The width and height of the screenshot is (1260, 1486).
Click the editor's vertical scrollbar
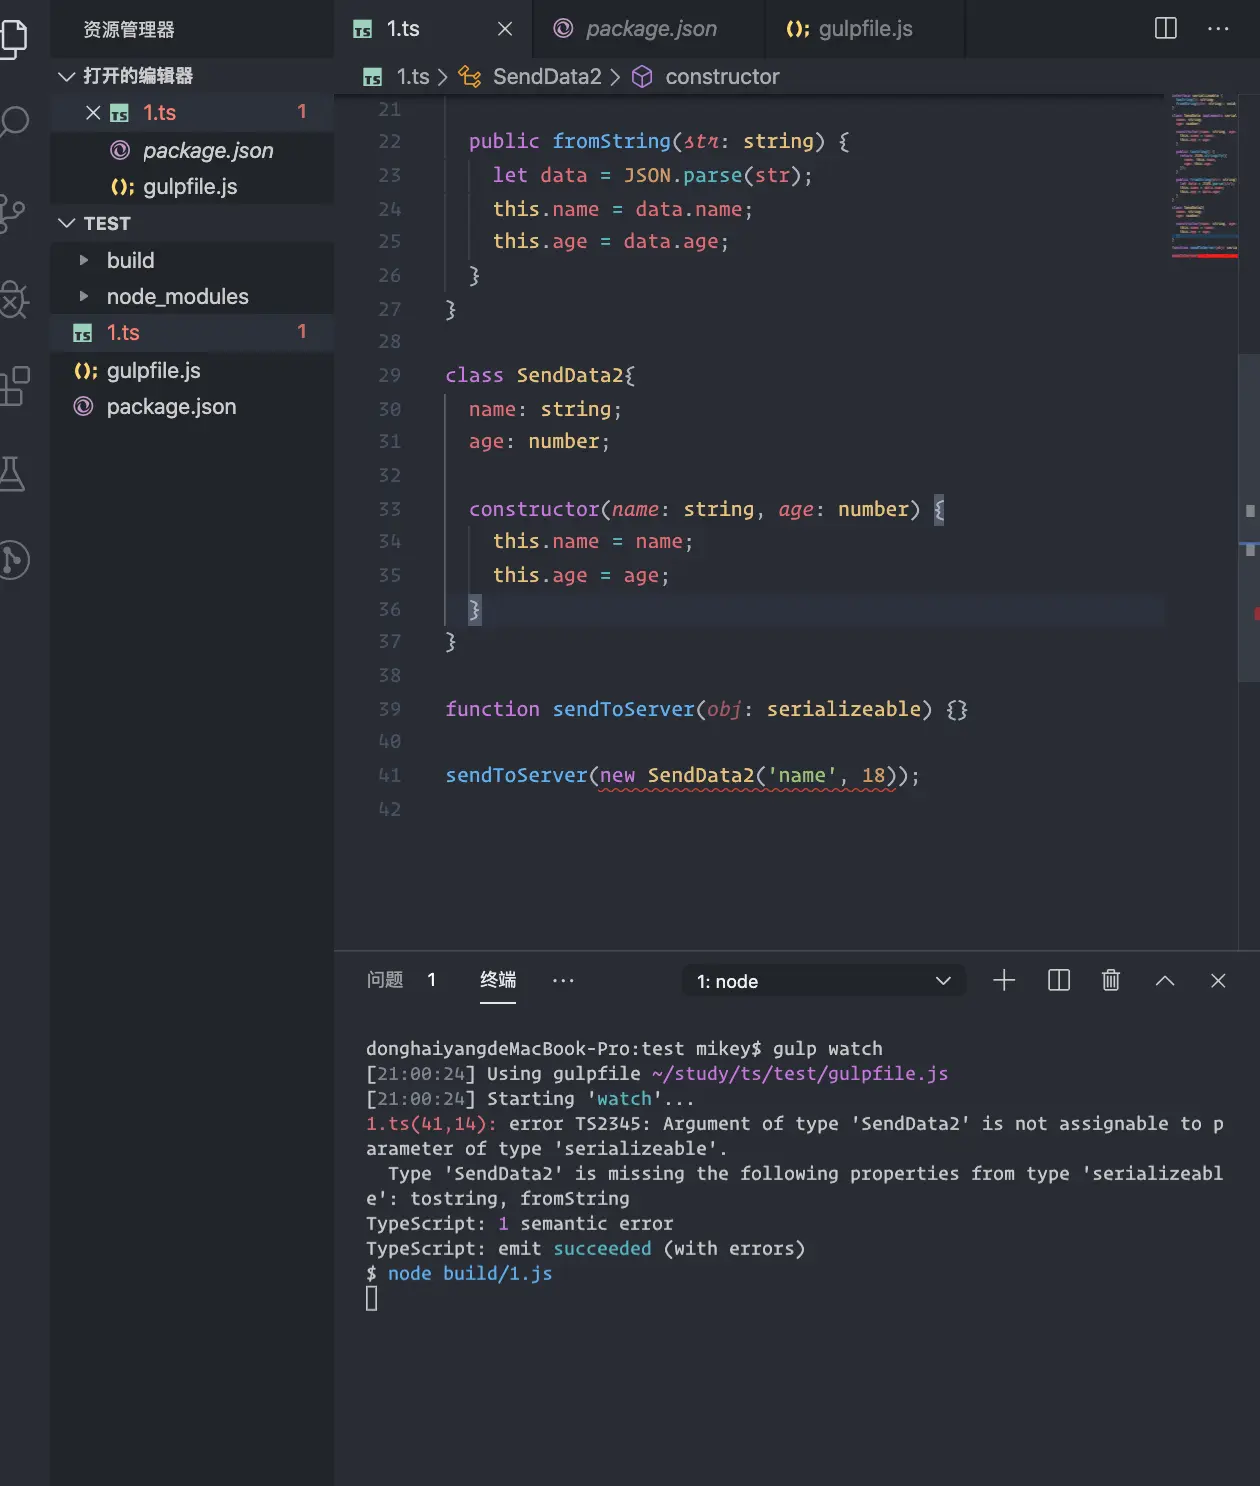coord(1249,518)
